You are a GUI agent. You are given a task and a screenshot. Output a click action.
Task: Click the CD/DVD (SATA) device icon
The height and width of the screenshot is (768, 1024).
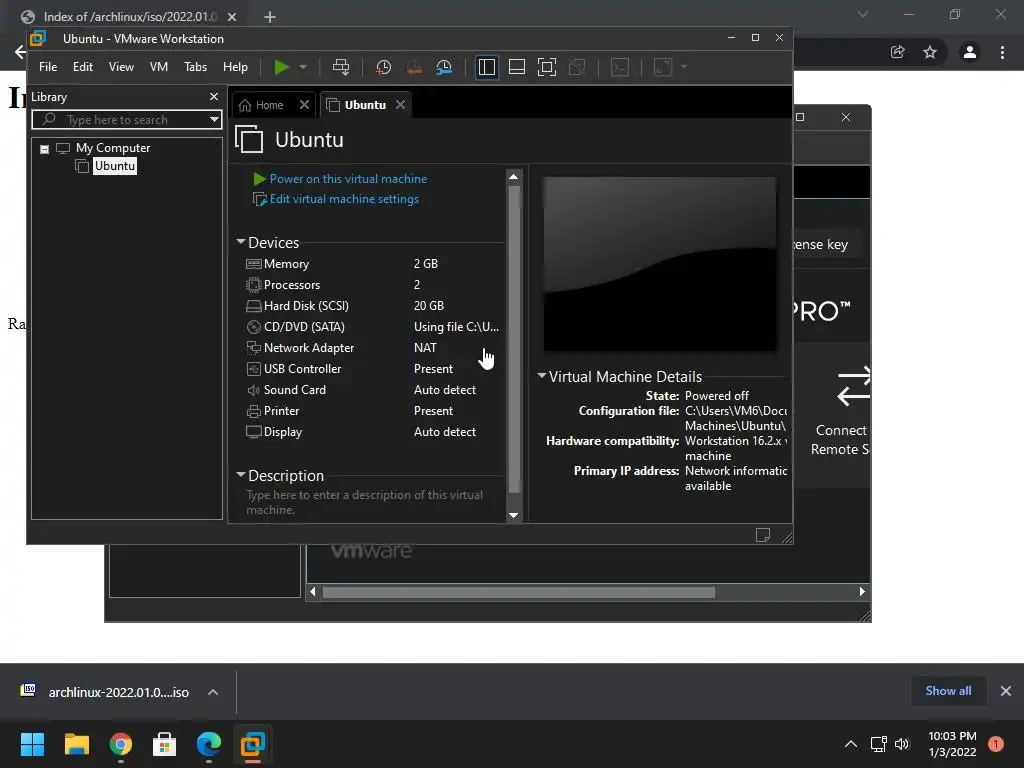point(253,327)
